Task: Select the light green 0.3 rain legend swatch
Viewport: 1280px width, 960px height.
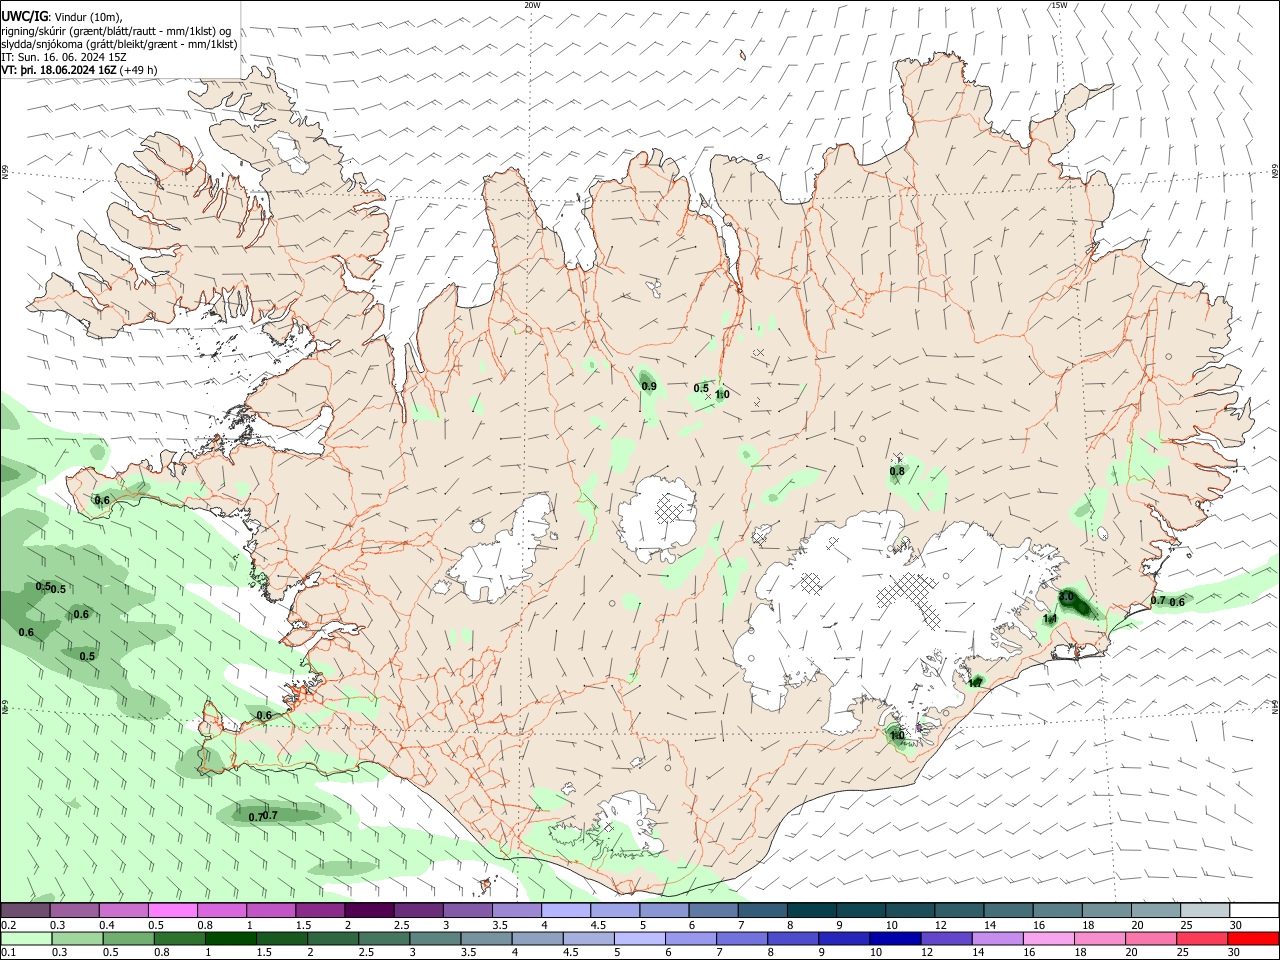Action: [x=78, y=938]
